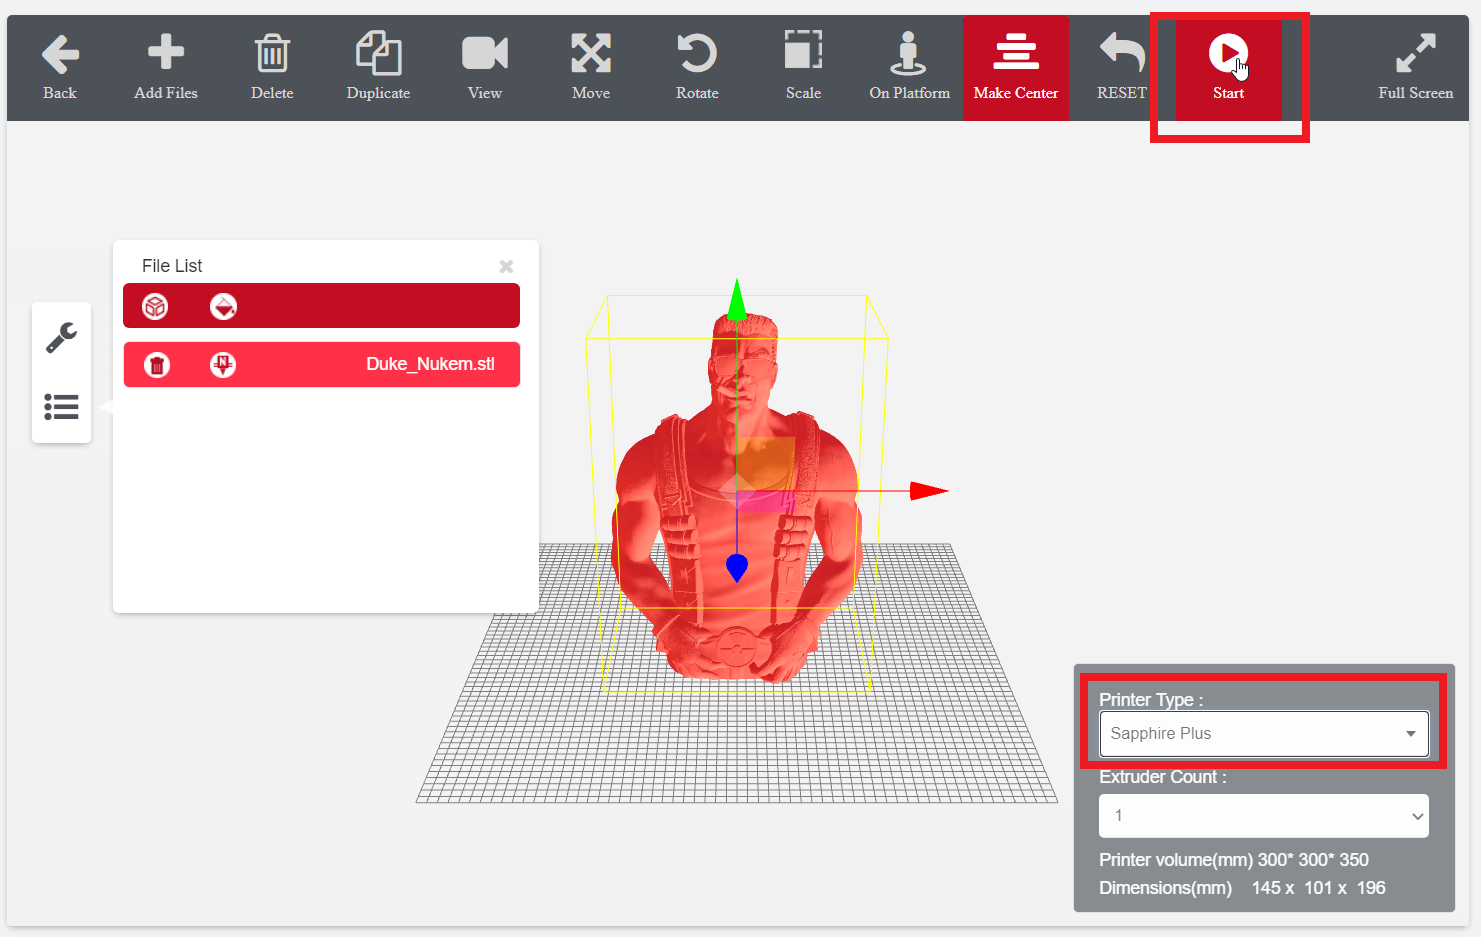Viewport: 1481px width, 937px height.
Task: Open the wrench settings panel
Action: 61,337
